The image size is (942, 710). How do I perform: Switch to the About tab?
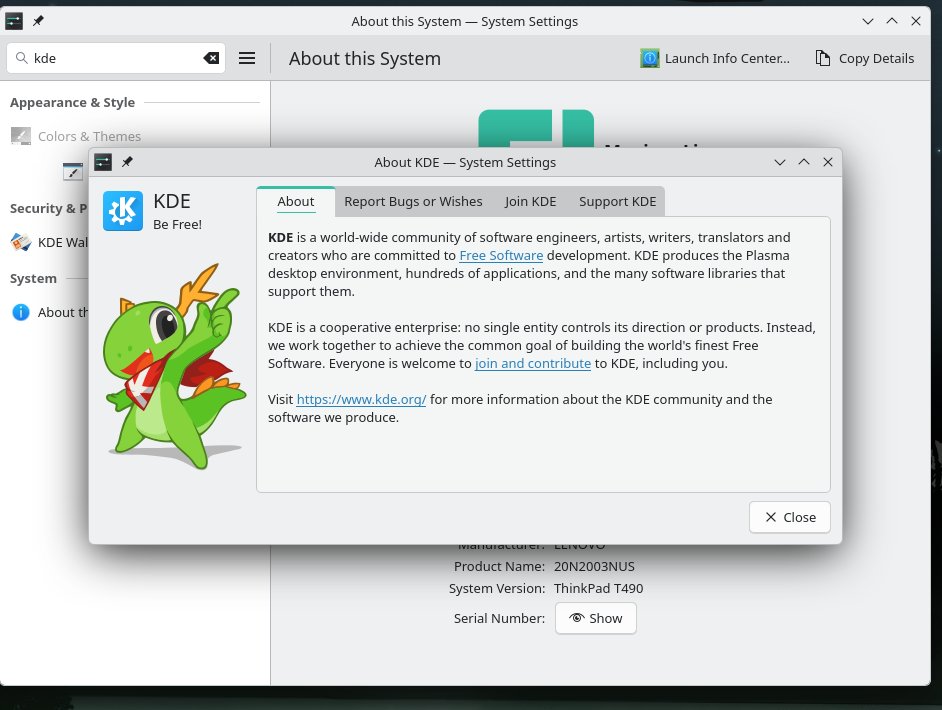tap(296, 202)
